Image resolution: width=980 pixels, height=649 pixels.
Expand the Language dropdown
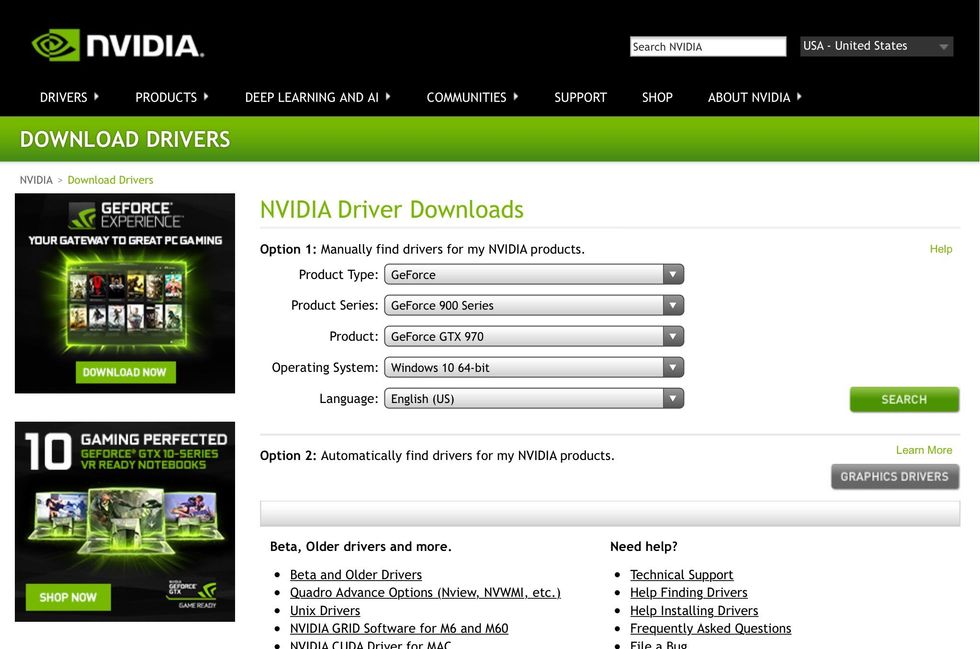pyautogui.click(x=673, y=398)
